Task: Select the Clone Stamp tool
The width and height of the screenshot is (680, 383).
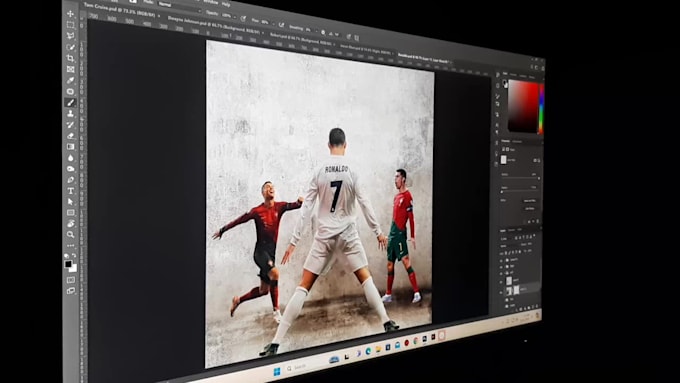Action: pyautogui.click(x=70, y=114)
